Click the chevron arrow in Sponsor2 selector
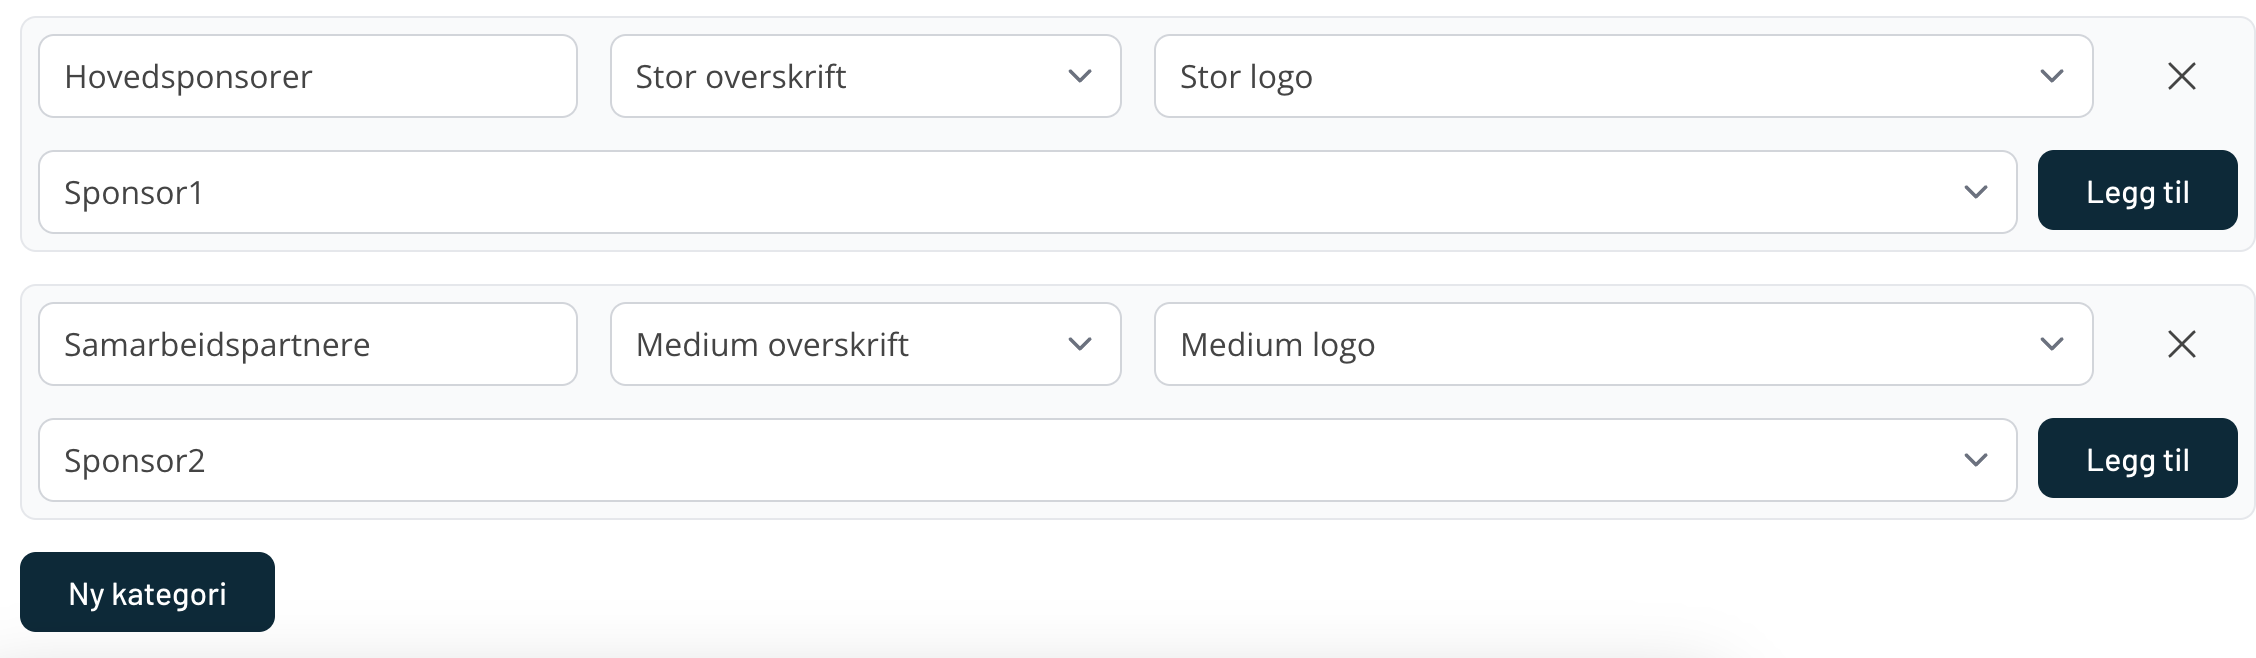 (1975, 460)
